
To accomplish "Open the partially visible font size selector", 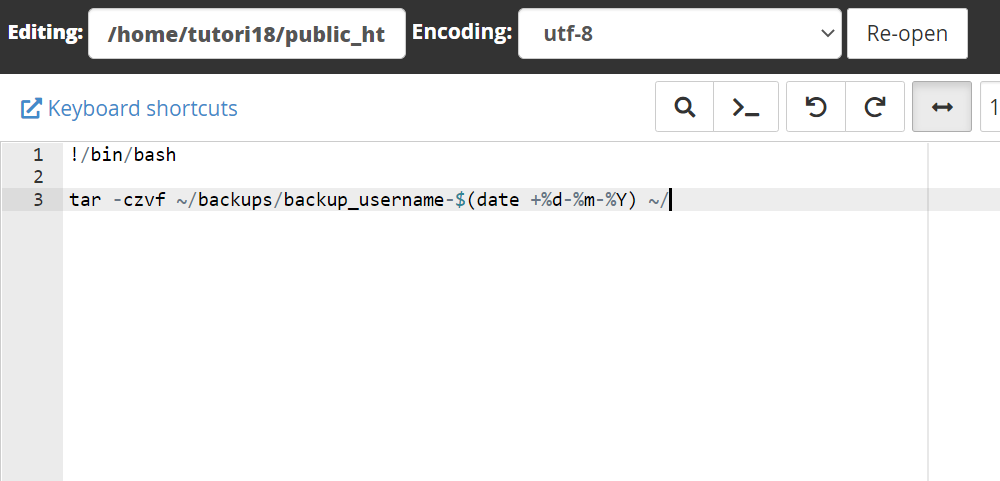I will coord(990,107).
